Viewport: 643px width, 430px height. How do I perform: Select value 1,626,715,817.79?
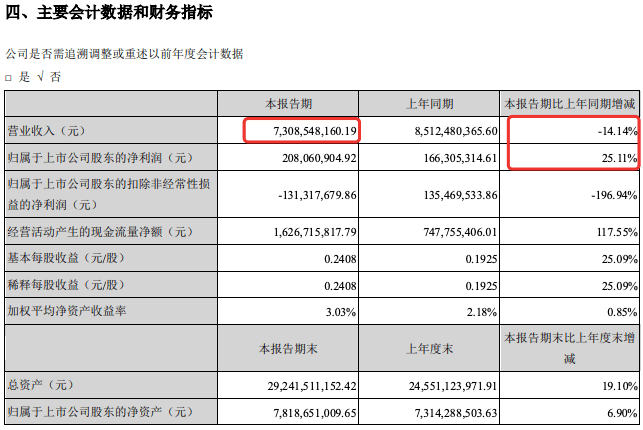pos(315,232)
